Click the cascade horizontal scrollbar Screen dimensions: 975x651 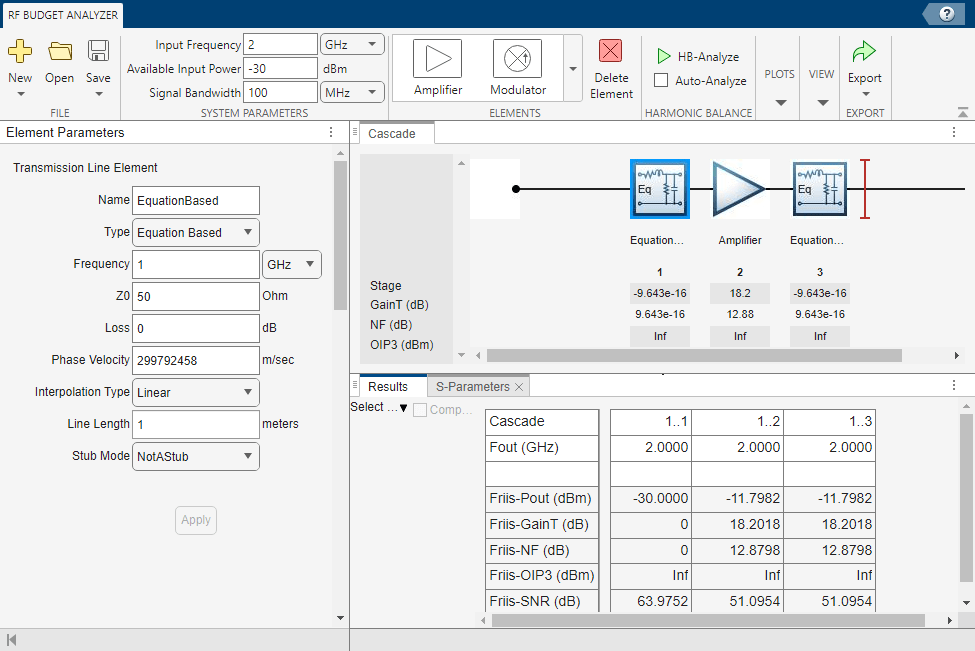click(693, 355)
